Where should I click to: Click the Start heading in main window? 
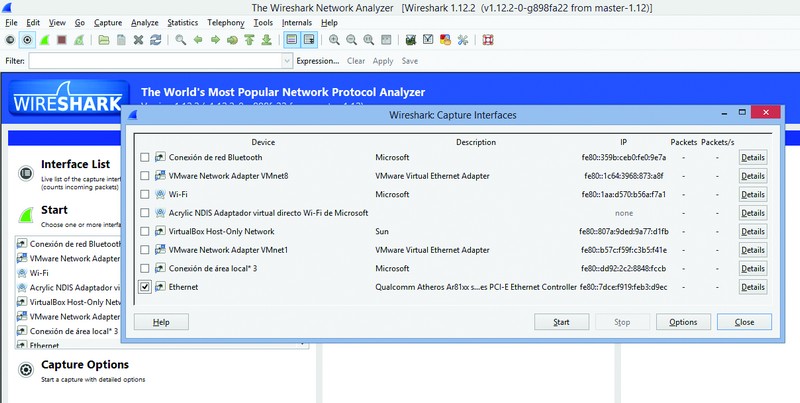pos(54,210)
